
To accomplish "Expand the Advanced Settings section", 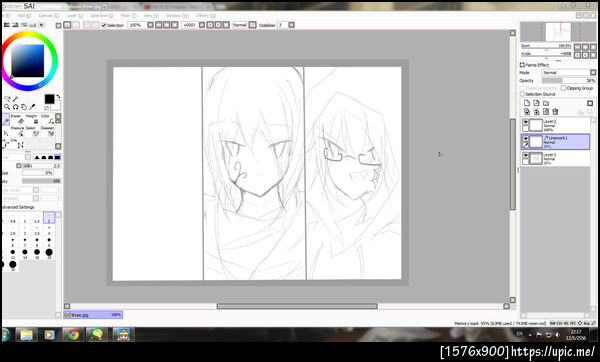I will (x=18, y=207).
